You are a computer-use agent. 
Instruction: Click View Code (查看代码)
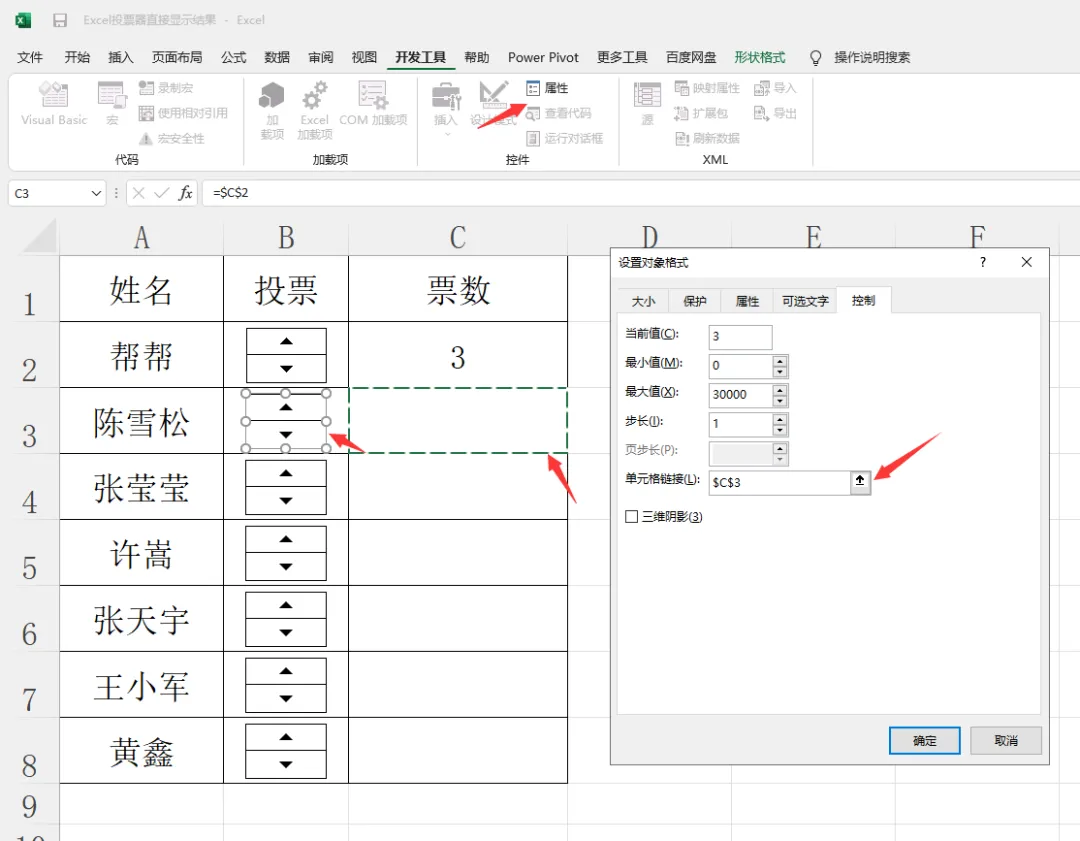559,113
